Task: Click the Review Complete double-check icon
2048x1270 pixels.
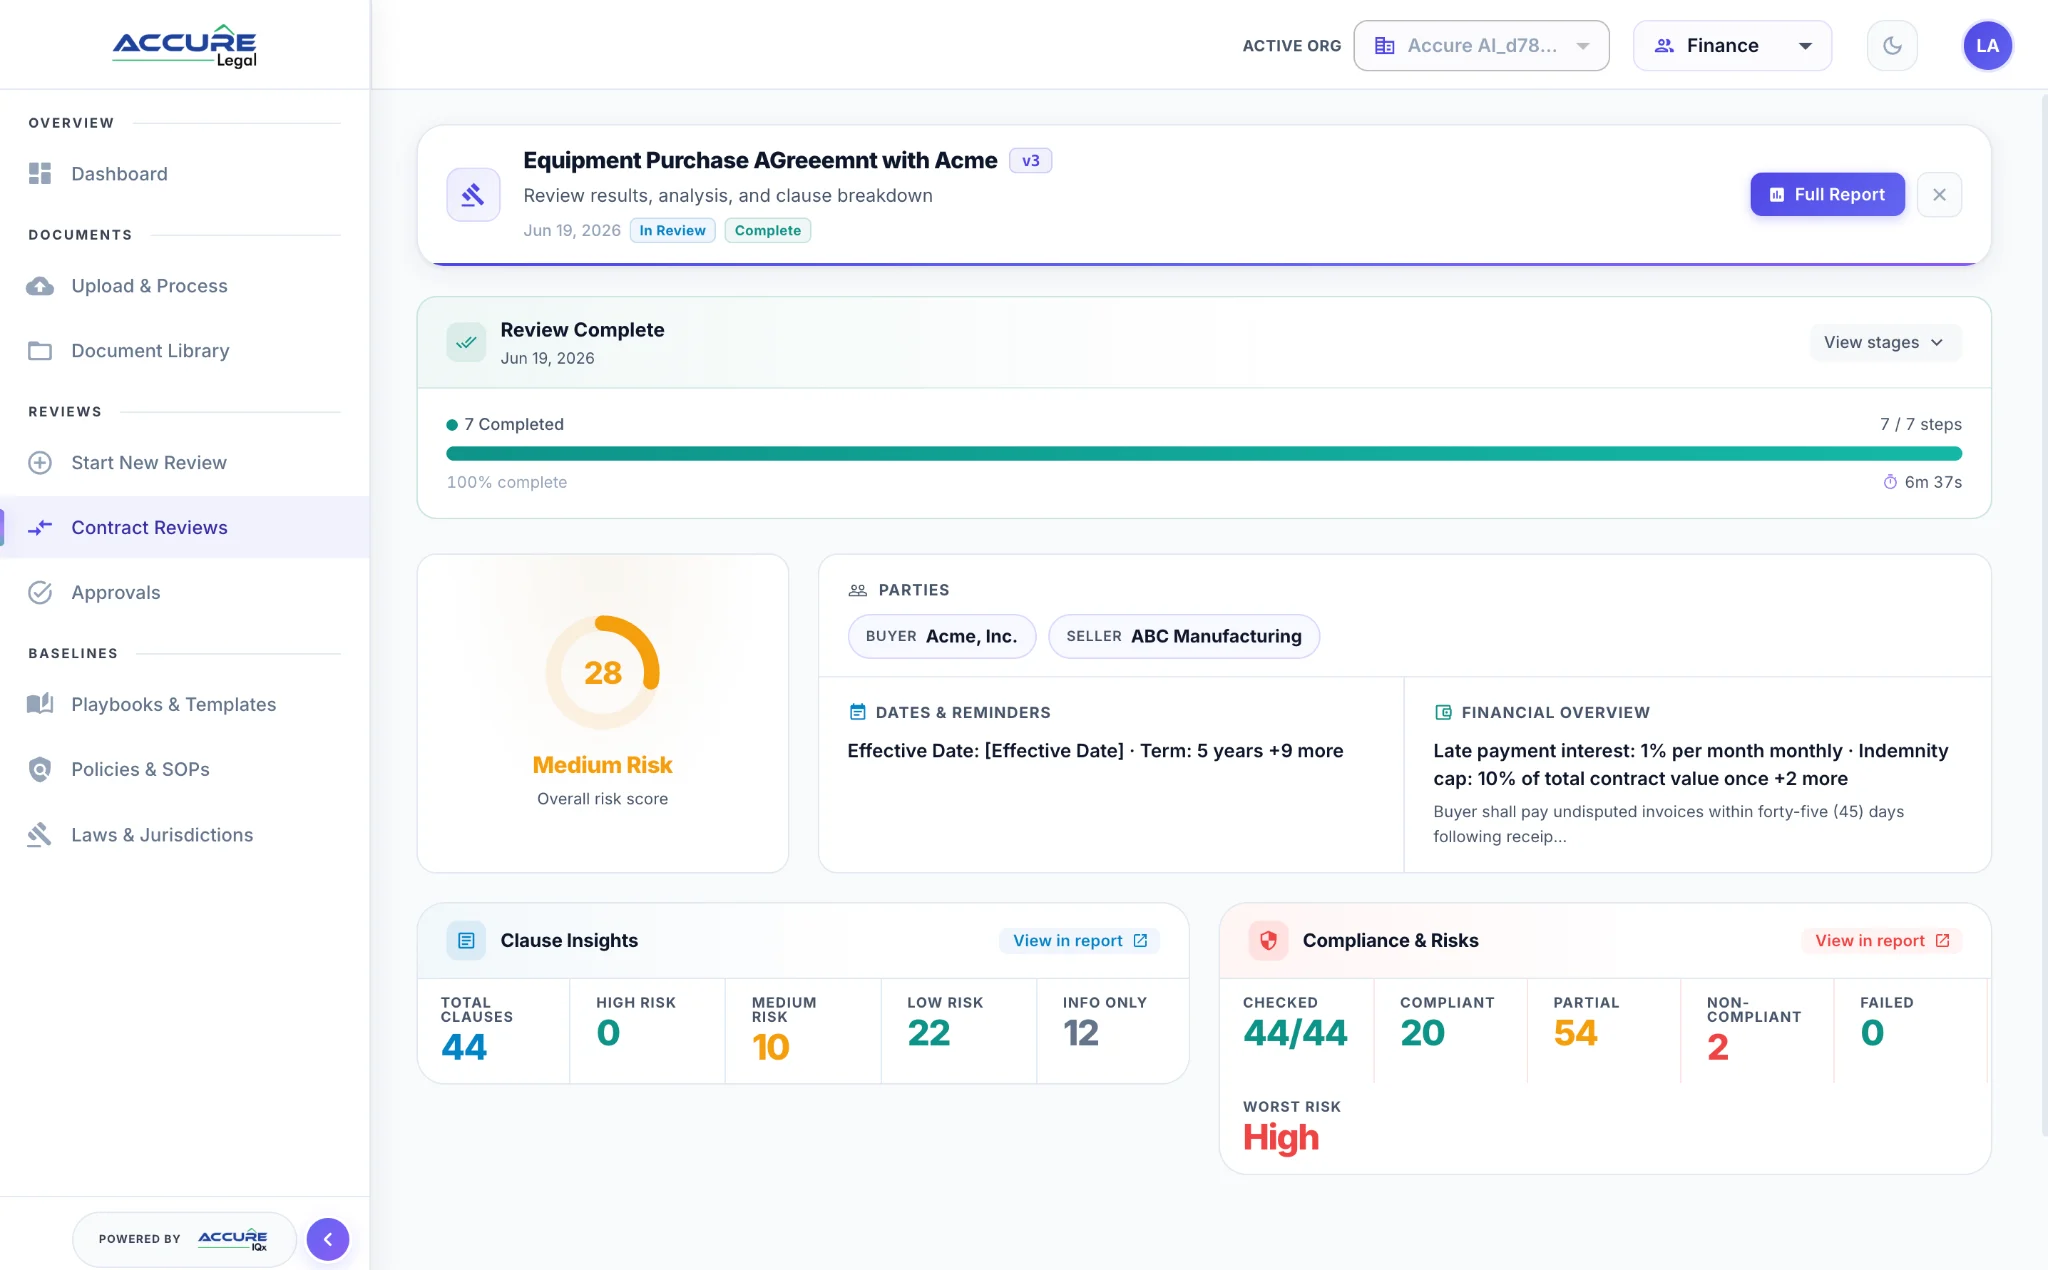Action: [x=466, y=343]
